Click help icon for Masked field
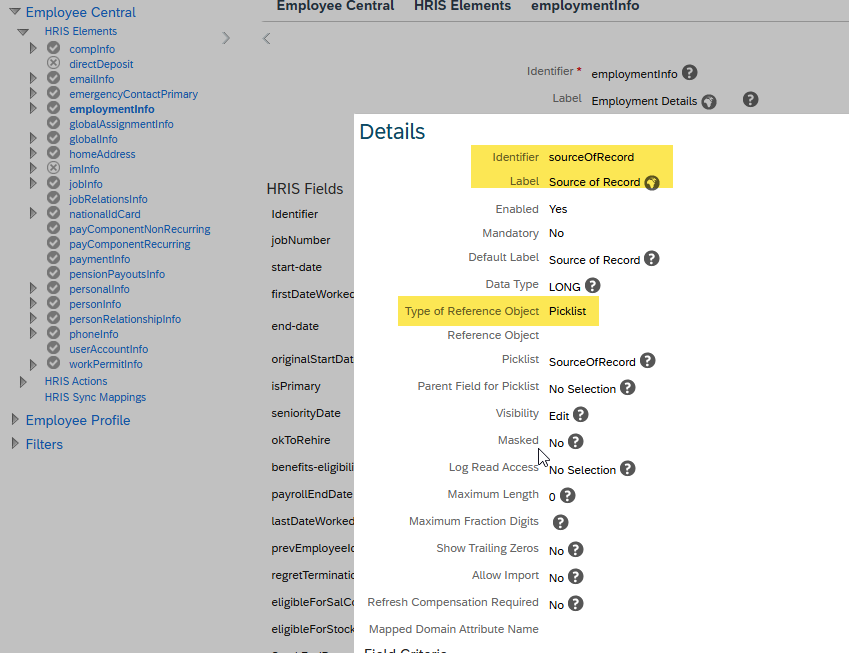 [576, 442]
